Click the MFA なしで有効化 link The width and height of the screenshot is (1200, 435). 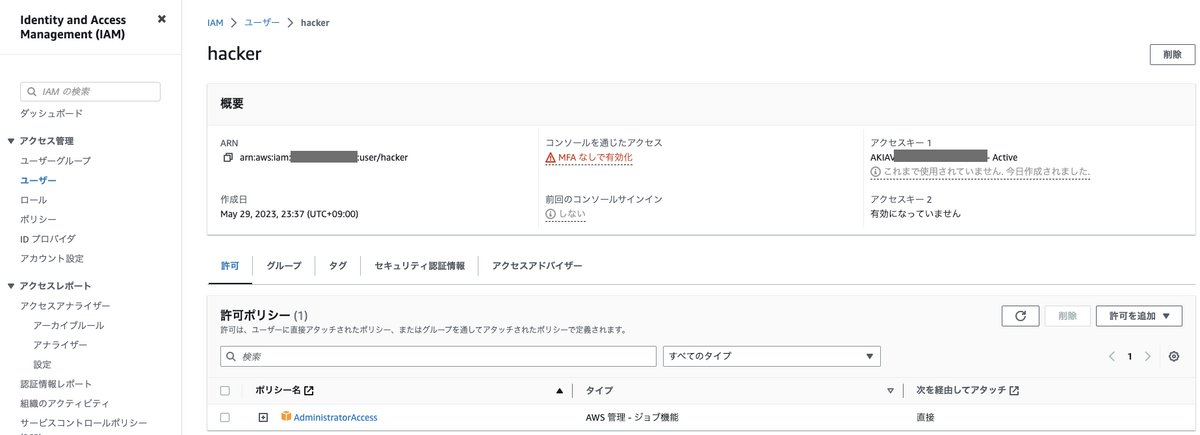pyautogui.click(x=595, y=158)
